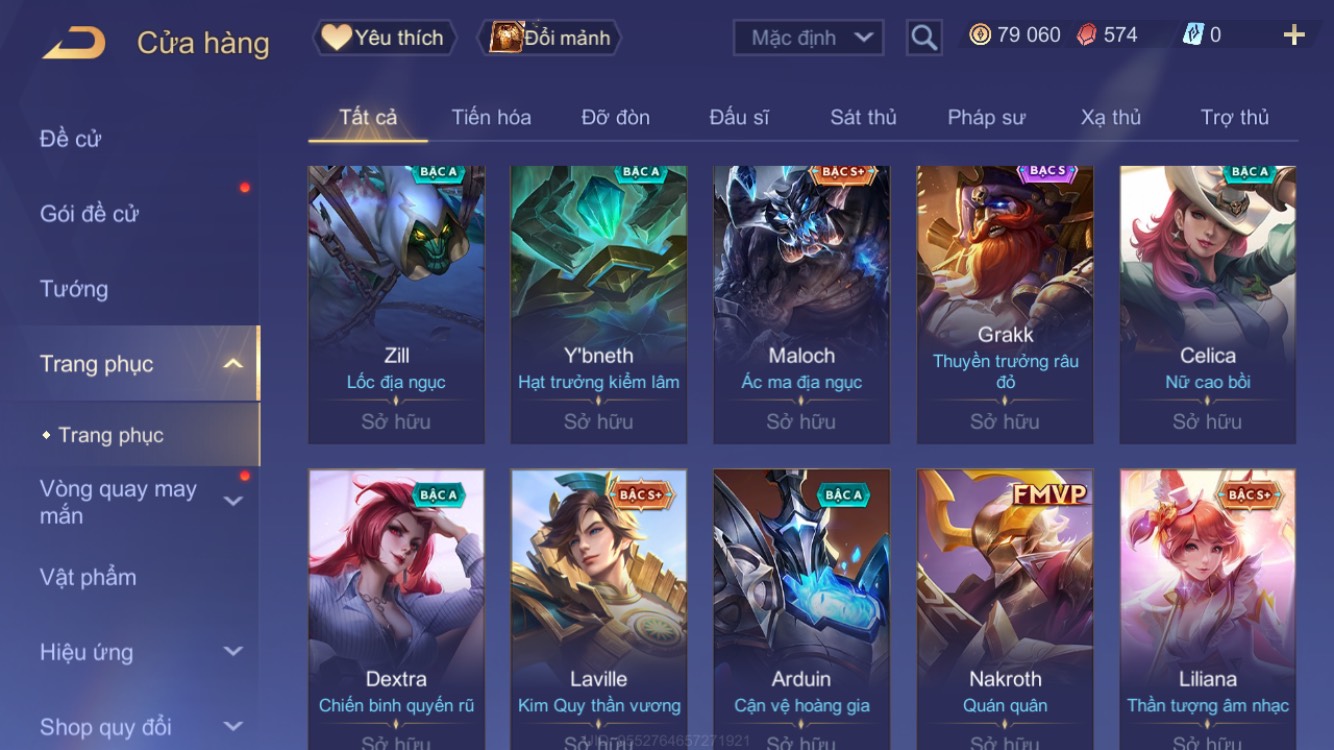Image resolution: width=1334 pixels, height=750 pixels.
Task: Switch to the Pháp sư tab
Action: [986, 117]
